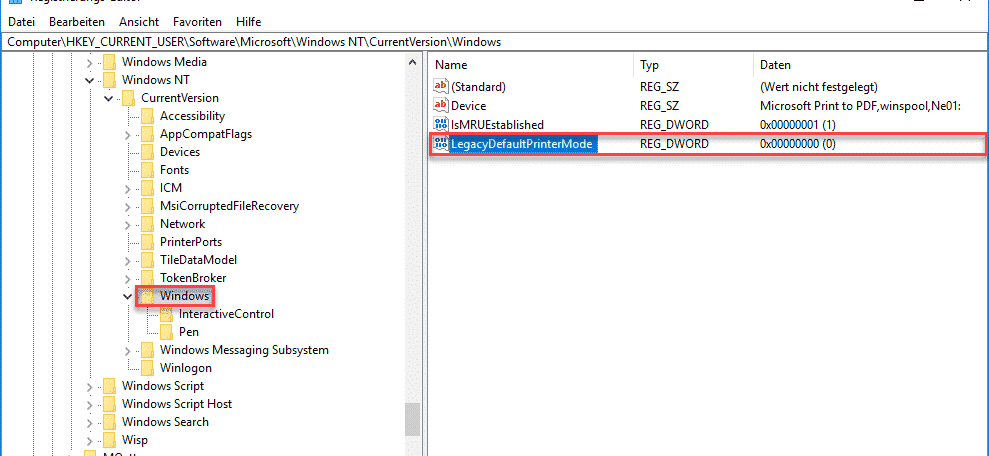
Task: Click the PrinterPorts folder icon
Action: [x=148, y=242]
